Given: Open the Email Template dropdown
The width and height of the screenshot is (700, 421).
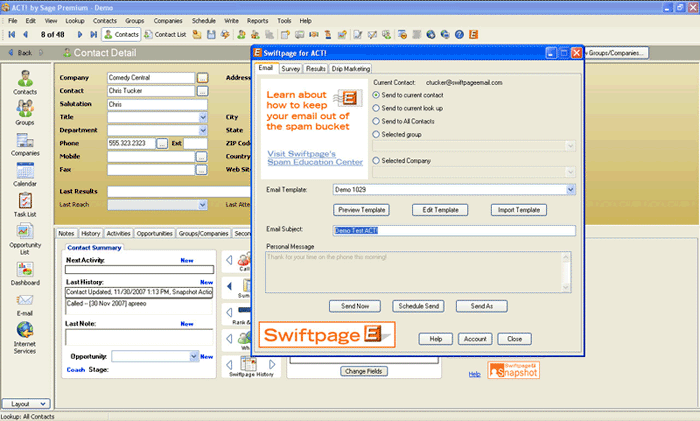Looking at the screenshot, I should [x=570, y=190].
